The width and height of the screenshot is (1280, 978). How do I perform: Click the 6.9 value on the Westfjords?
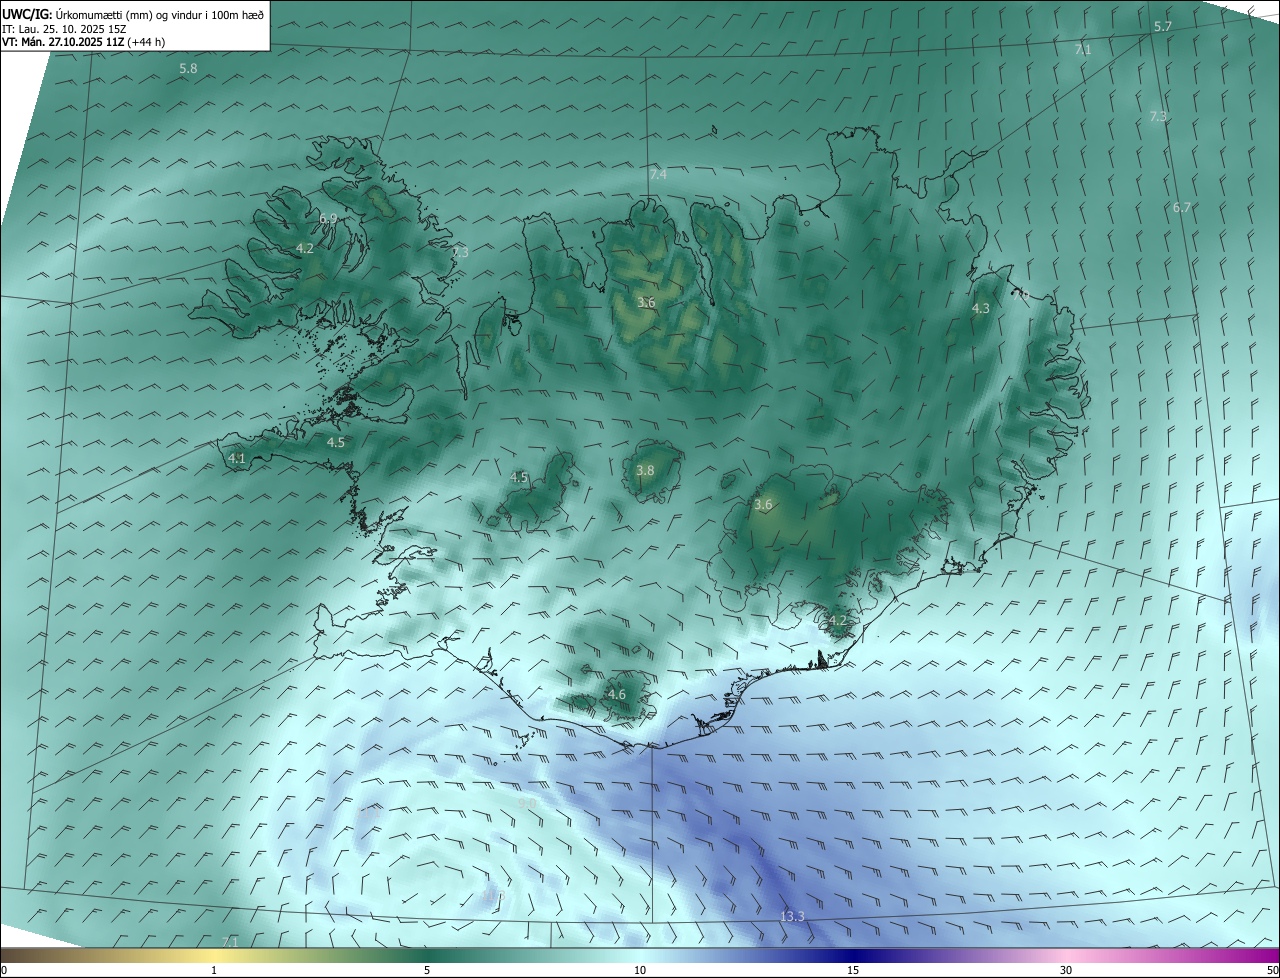(328, 219)
